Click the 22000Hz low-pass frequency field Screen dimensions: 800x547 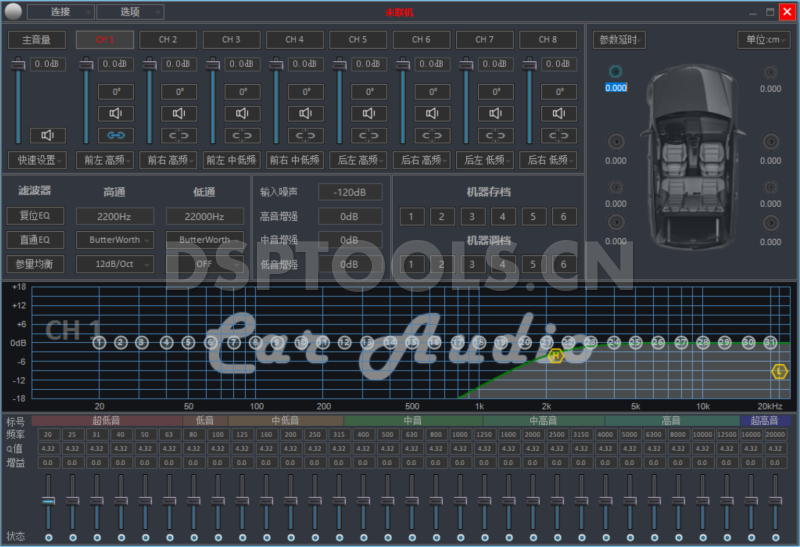pos(205,216)
